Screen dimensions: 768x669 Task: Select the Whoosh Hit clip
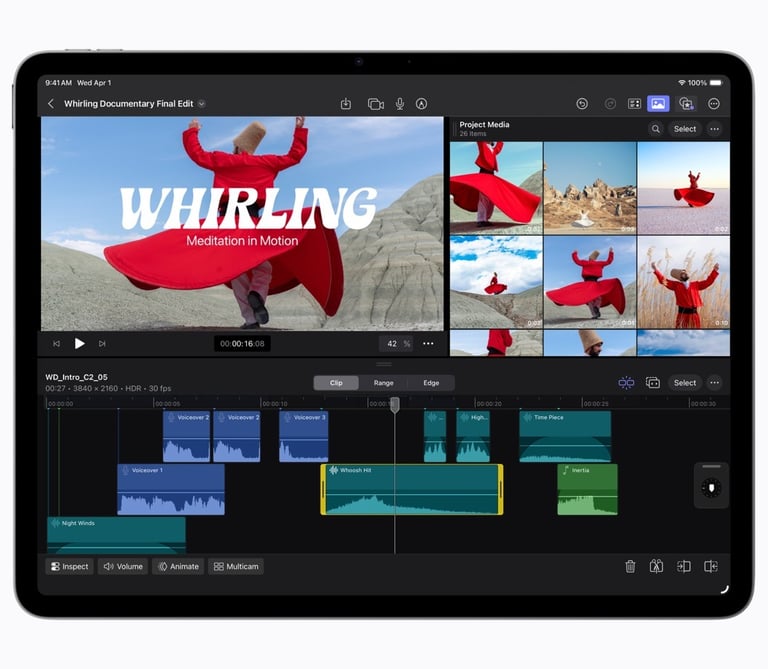(411, 489)
